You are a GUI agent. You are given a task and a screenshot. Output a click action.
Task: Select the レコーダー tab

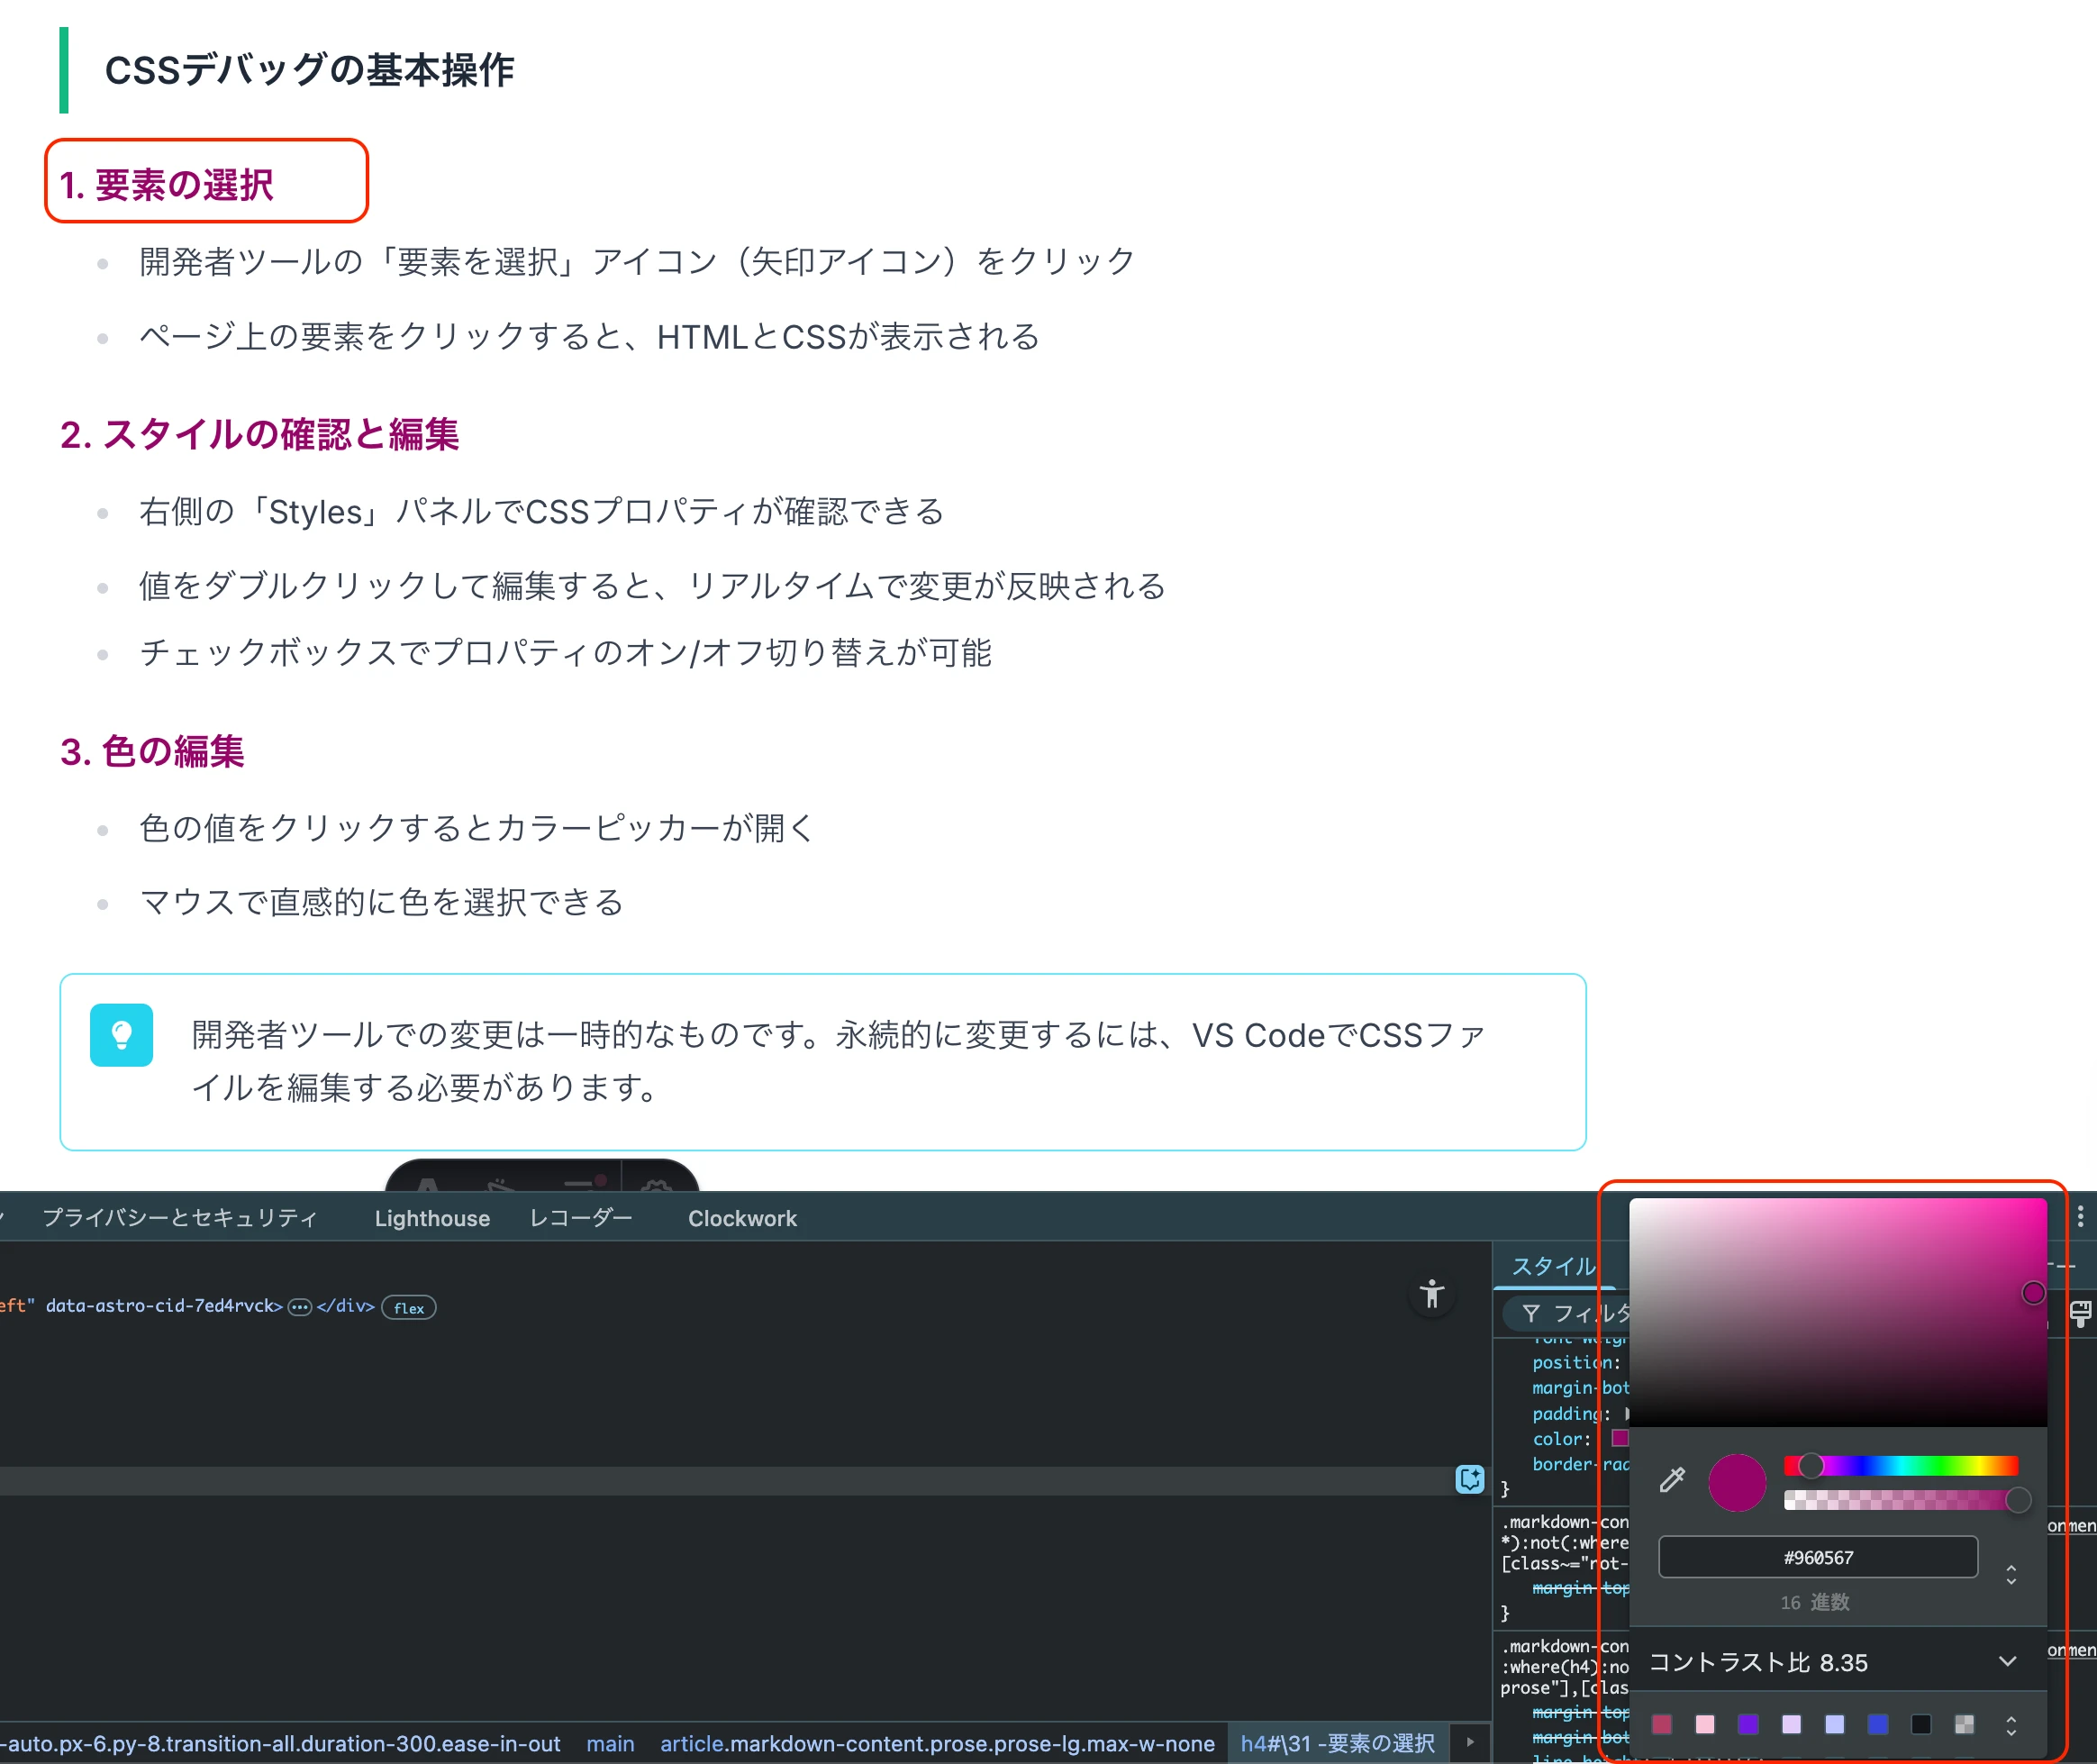click(581, 1218)
